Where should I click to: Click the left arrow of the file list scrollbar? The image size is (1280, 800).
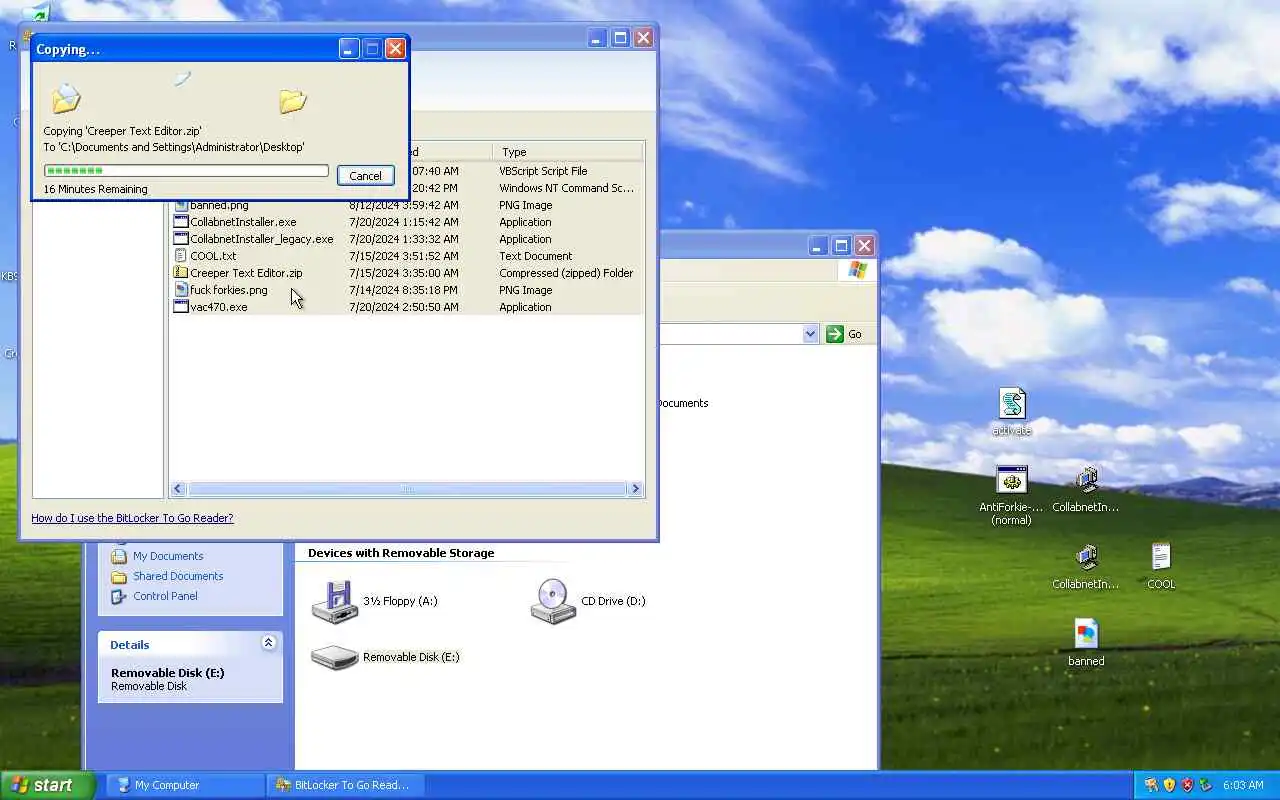point(179,489)
